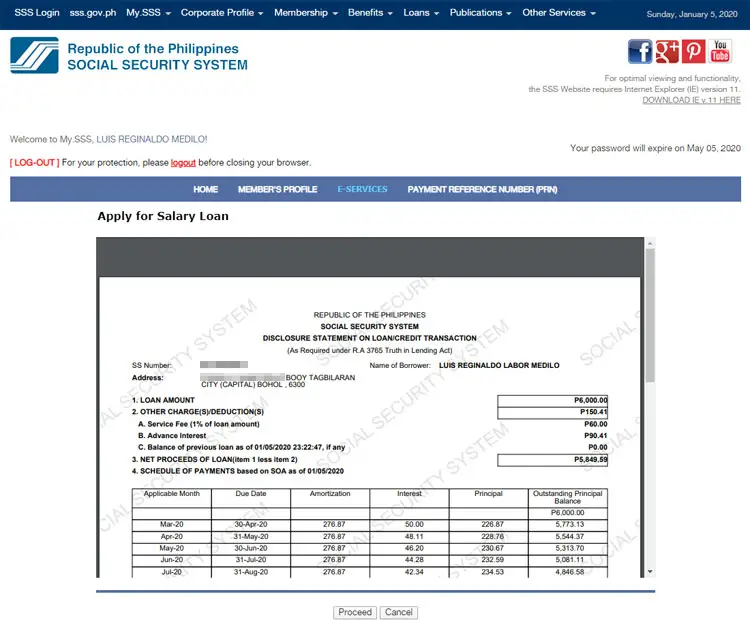
Task: Click the 30-Apr-20 due date cell
Action: pos(251,525)
